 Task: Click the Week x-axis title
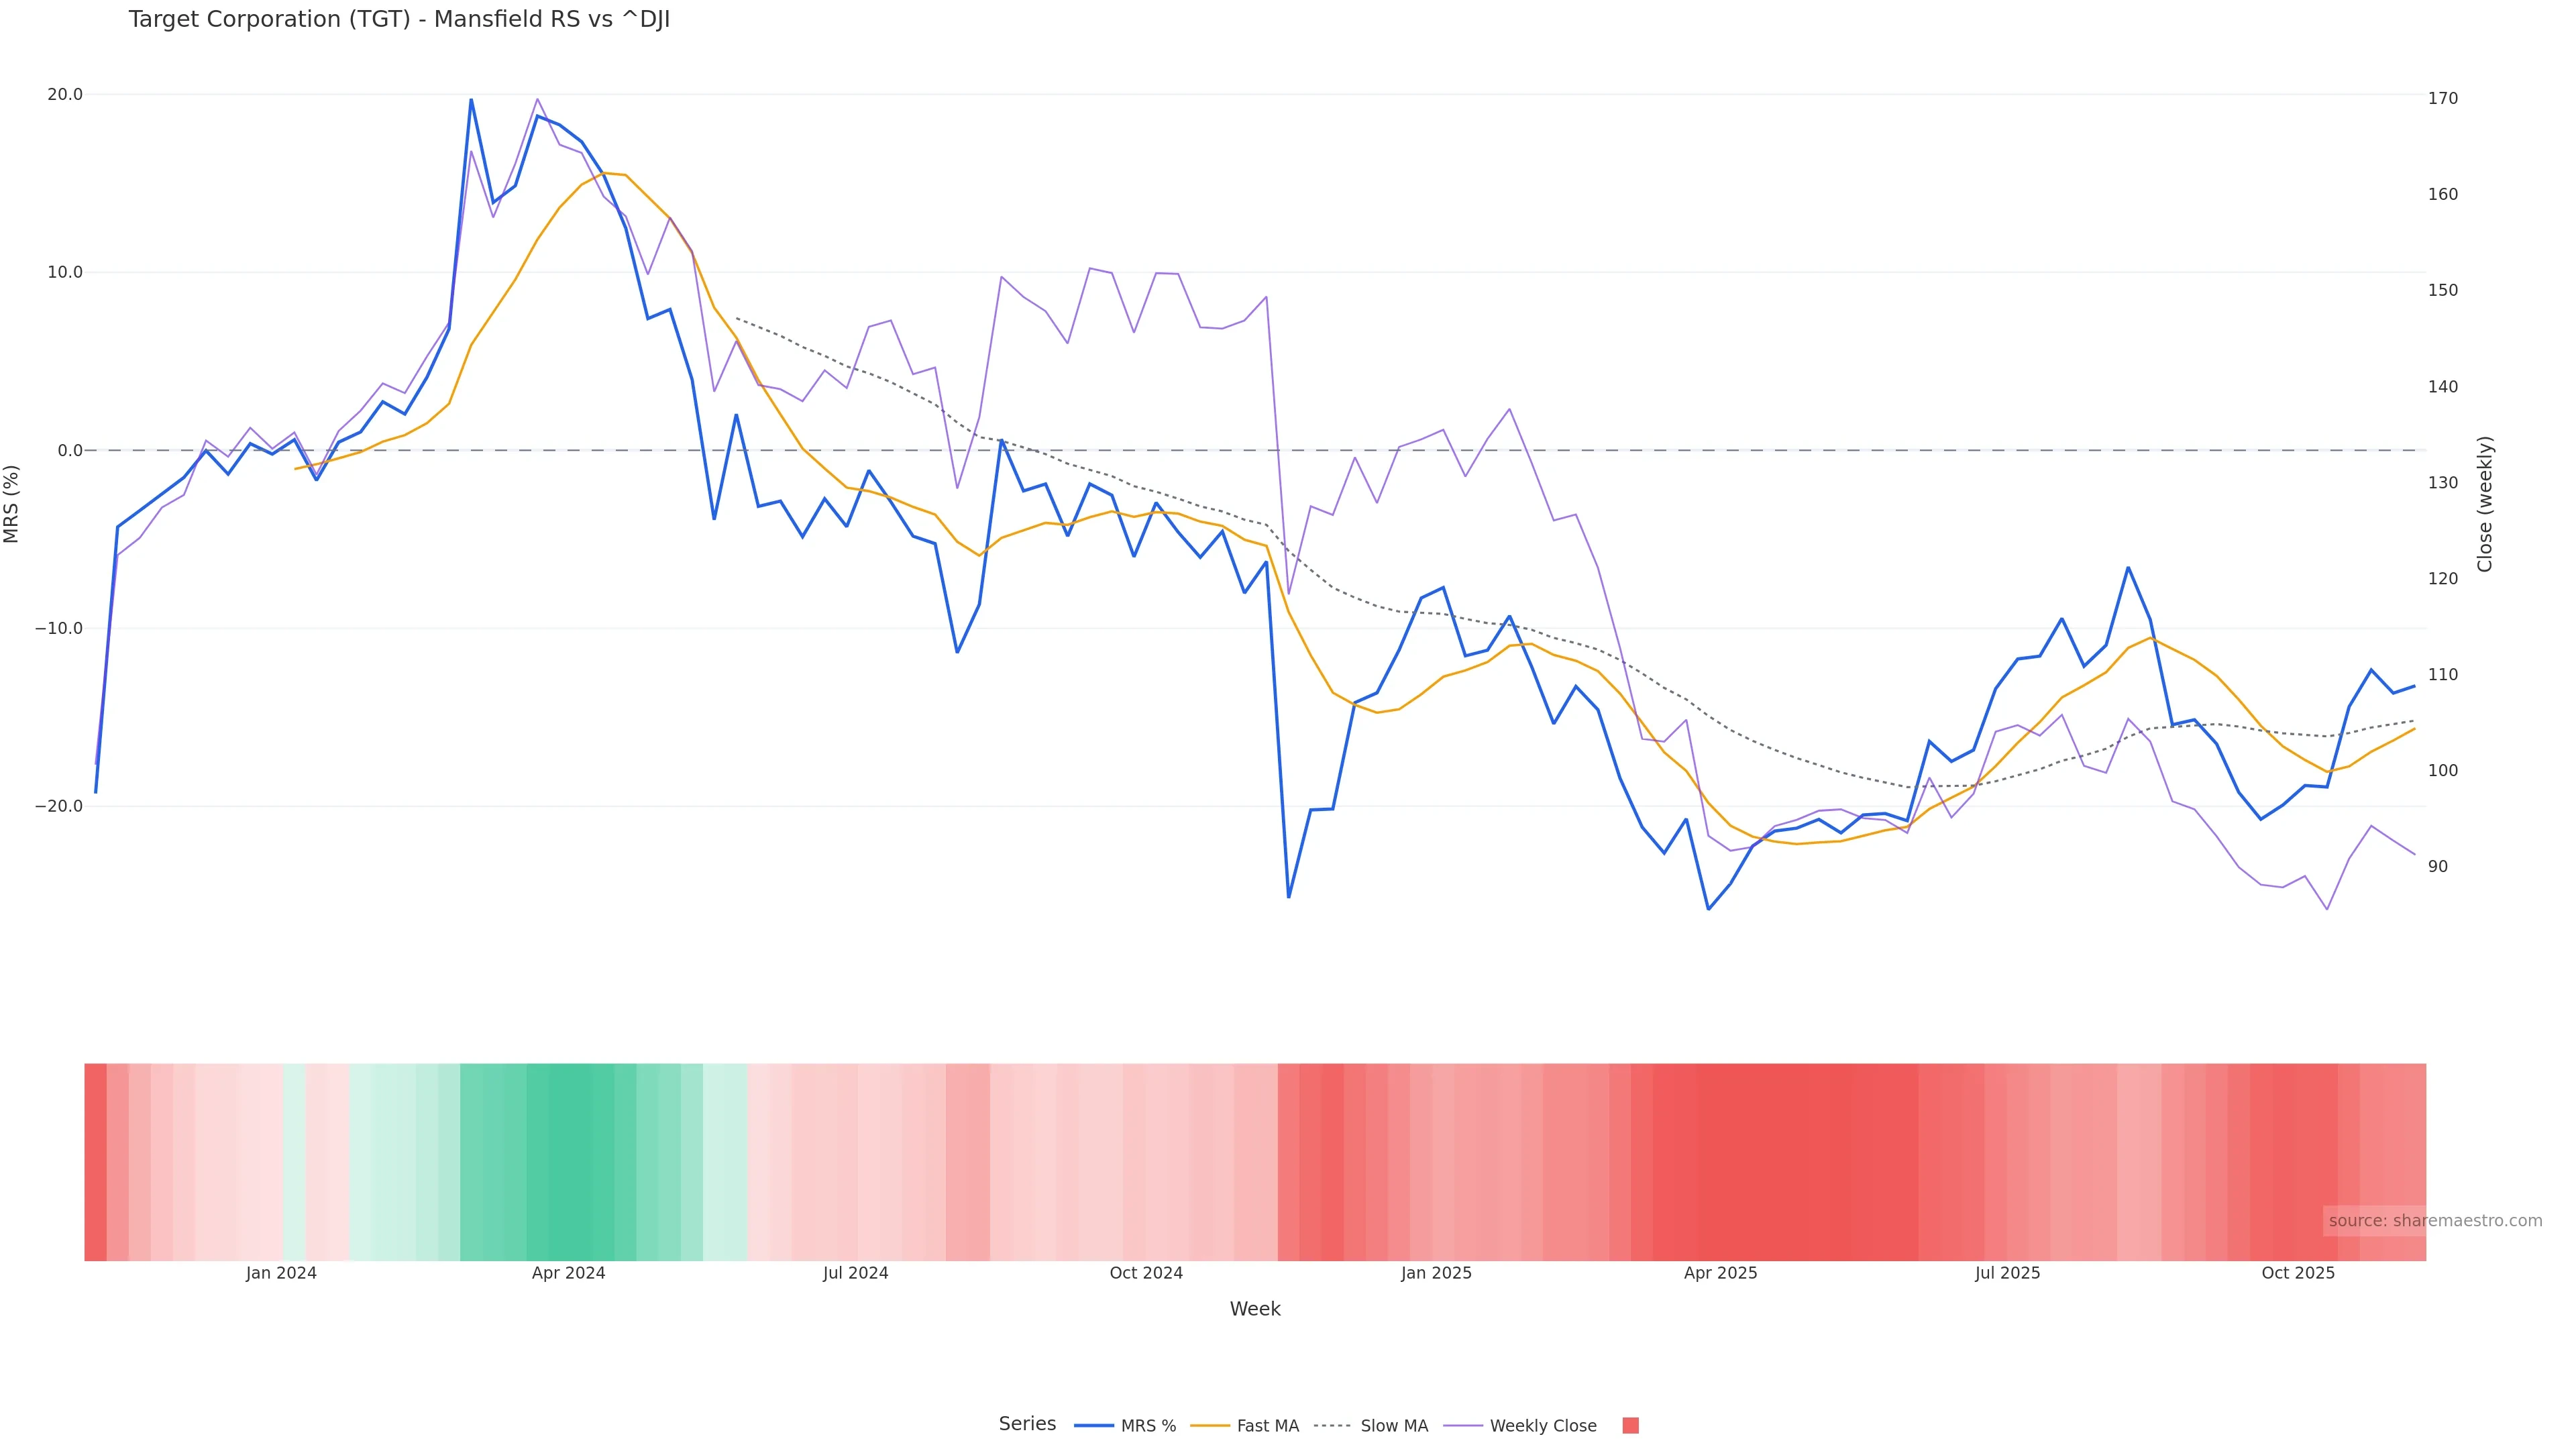(1255, 1309)
